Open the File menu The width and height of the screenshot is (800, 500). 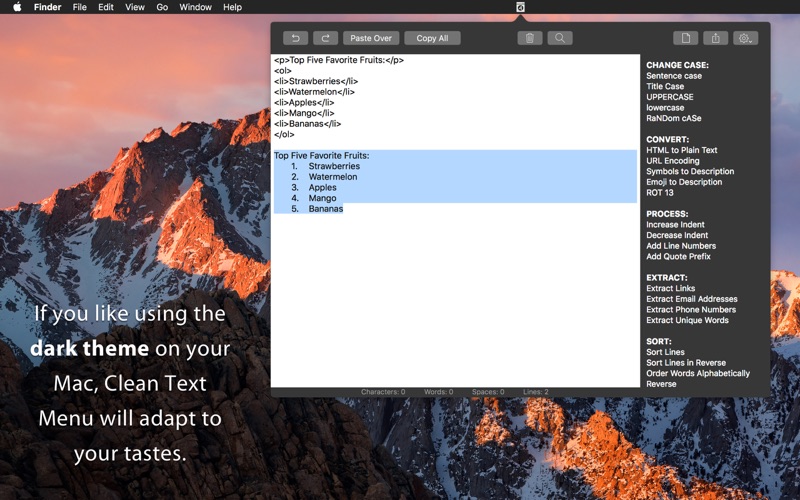(80, 7)
